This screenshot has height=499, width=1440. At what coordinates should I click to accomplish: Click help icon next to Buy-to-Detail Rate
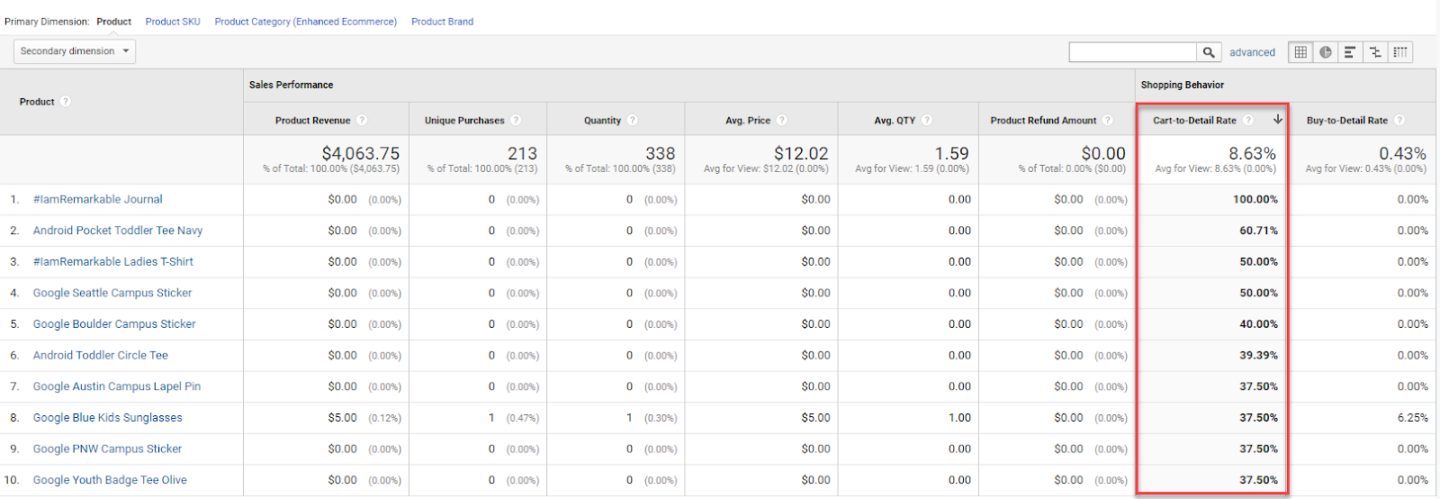1399,120
